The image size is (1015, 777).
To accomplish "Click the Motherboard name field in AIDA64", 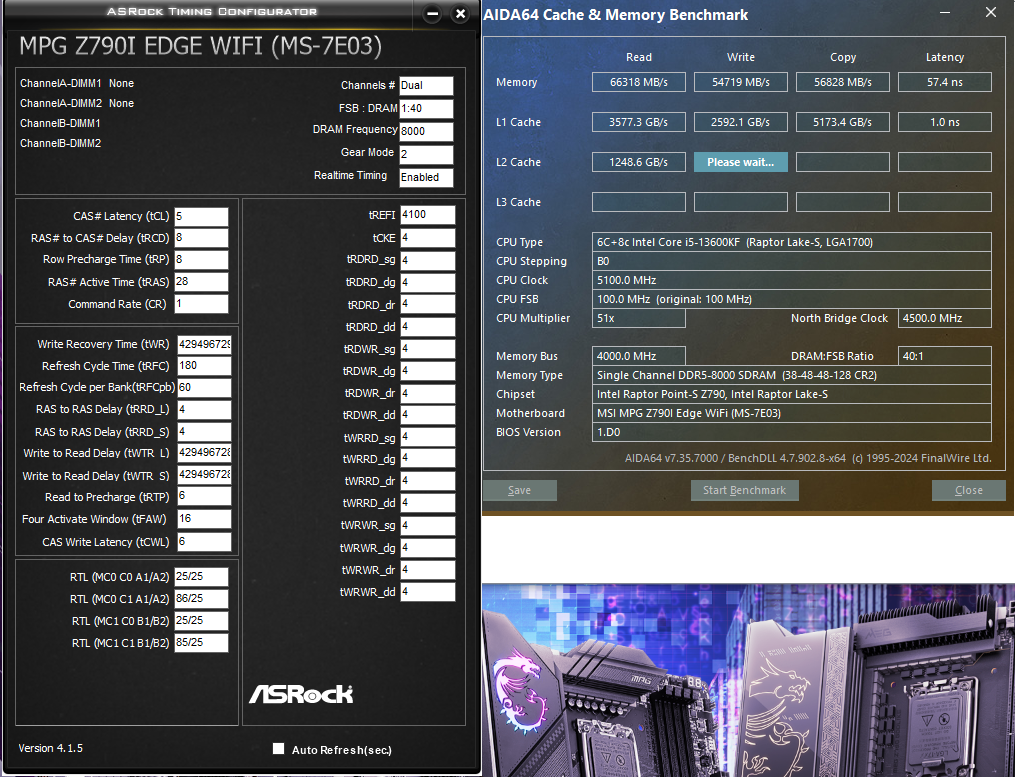I will pos(792,413).
